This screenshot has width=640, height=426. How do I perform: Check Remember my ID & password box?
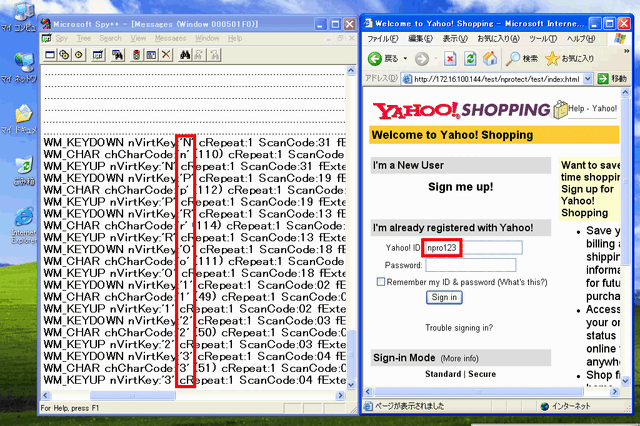pos(380,282)
